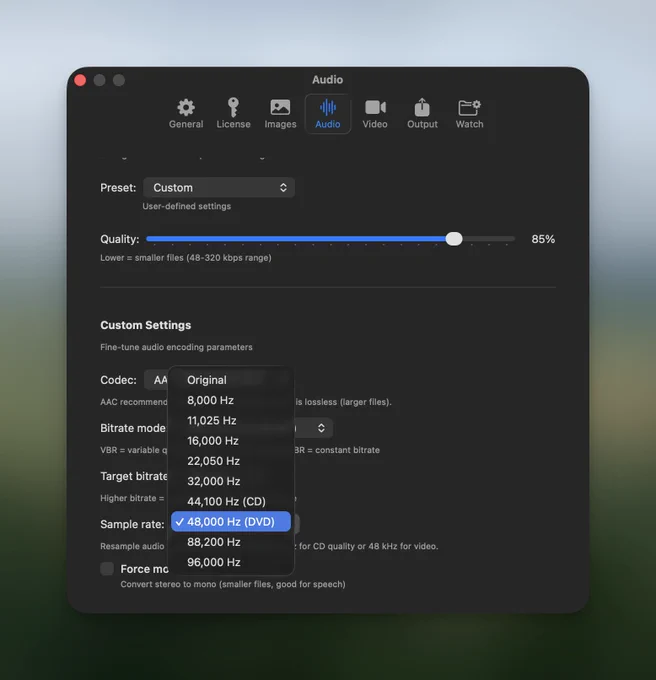This screenshot has width=656, height=680.
Task: Open the Preset Custom dropdown
Action: coord(219,188)
